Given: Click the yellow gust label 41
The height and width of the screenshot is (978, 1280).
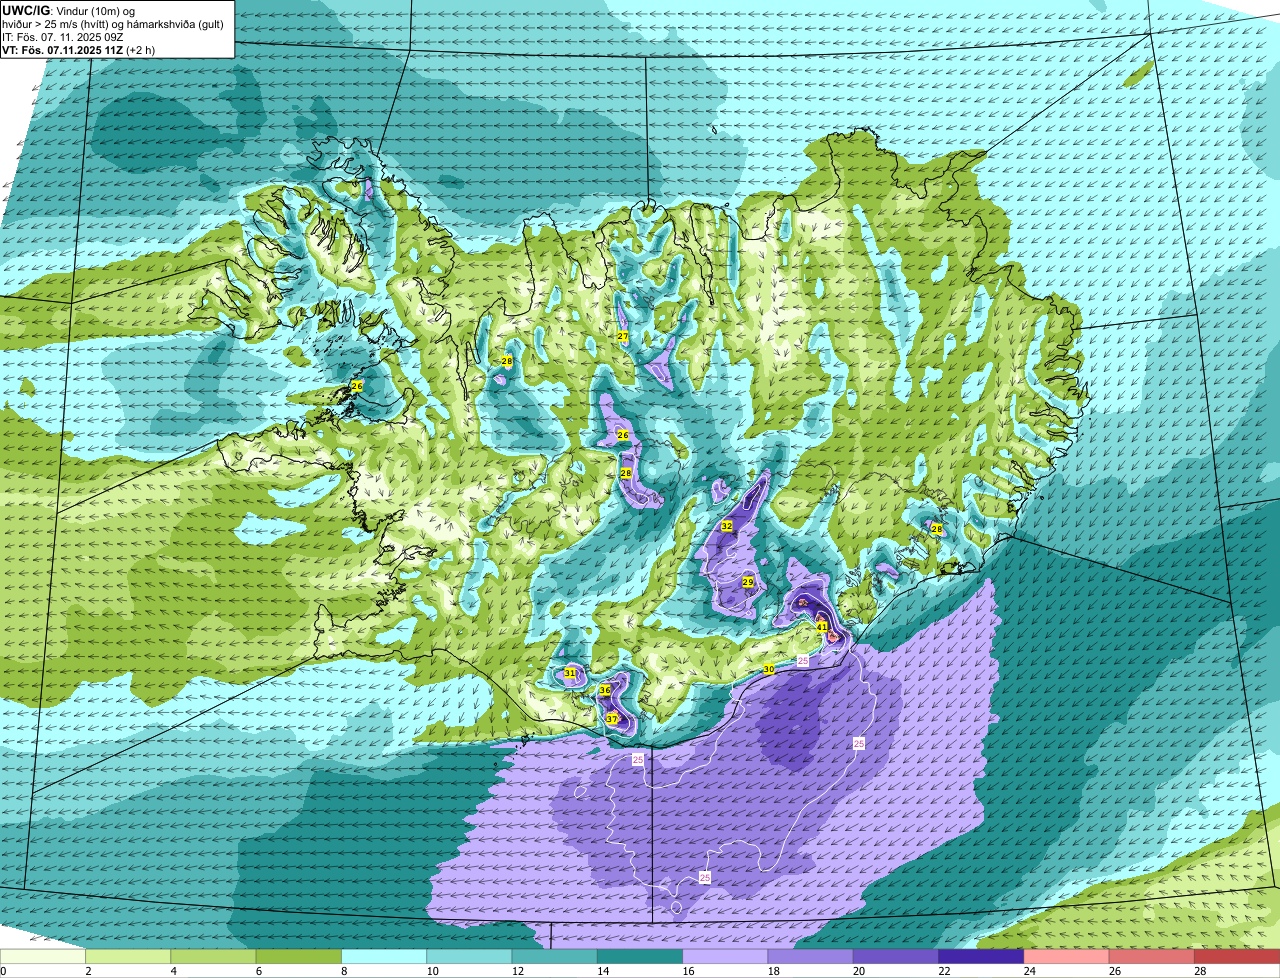Looking at the screenshot, I should (822, 627).
